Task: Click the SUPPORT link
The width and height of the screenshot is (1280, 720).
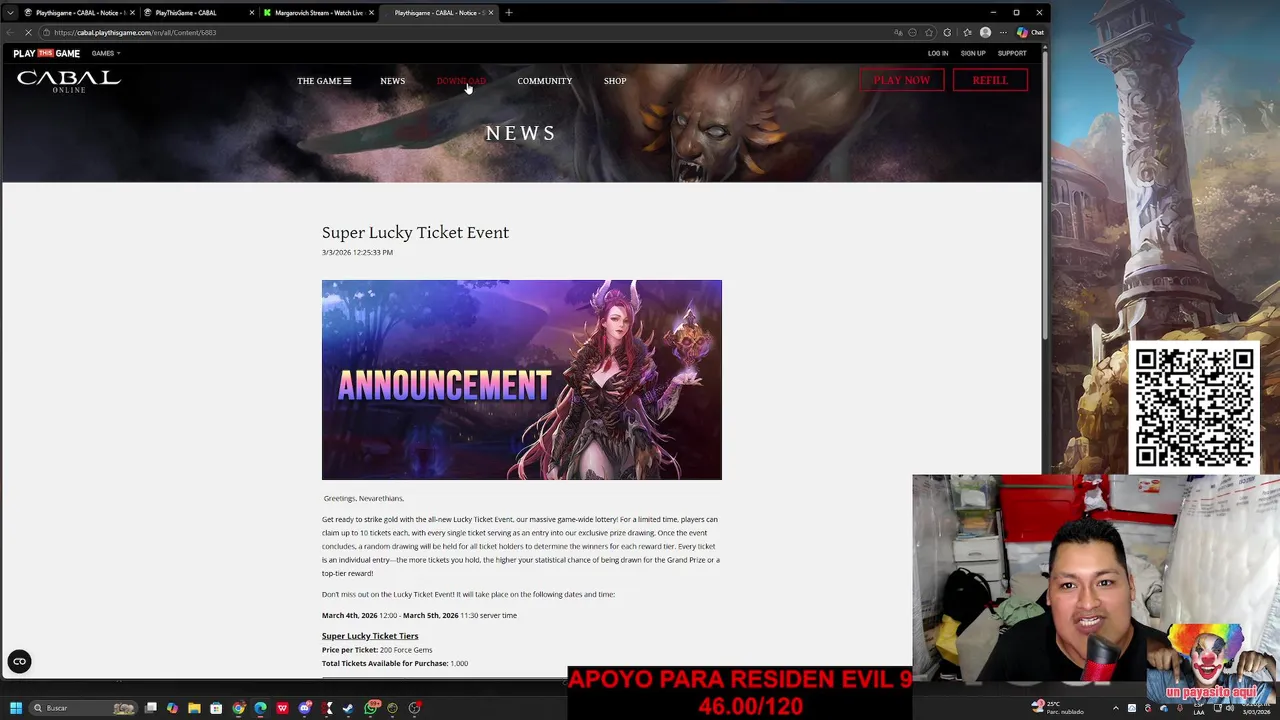Action: (1012, 53)
